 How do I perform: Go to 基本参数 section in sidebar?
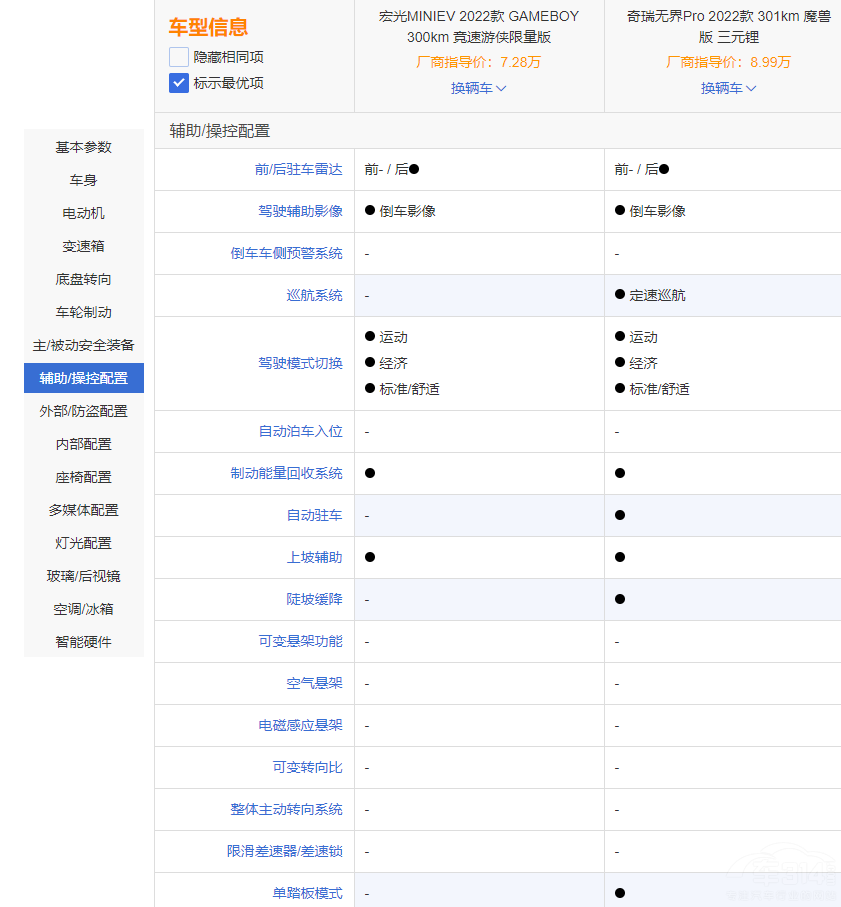tap(84, 147)
